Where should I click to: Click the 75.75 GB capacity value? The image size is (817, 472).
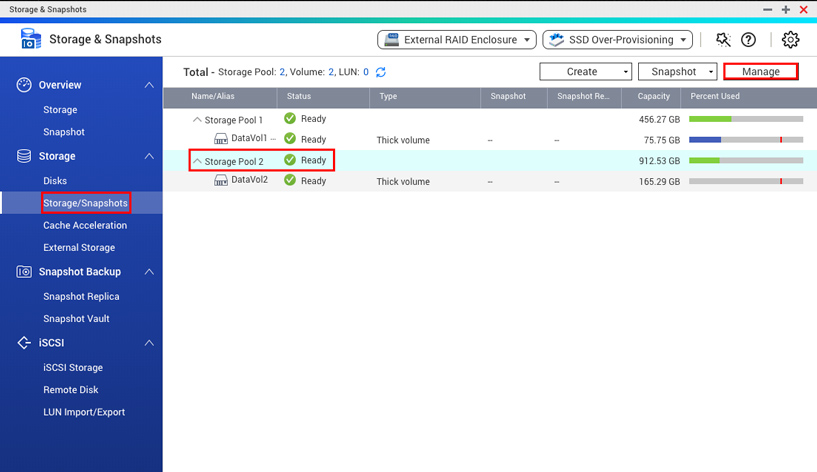[662, 140]
